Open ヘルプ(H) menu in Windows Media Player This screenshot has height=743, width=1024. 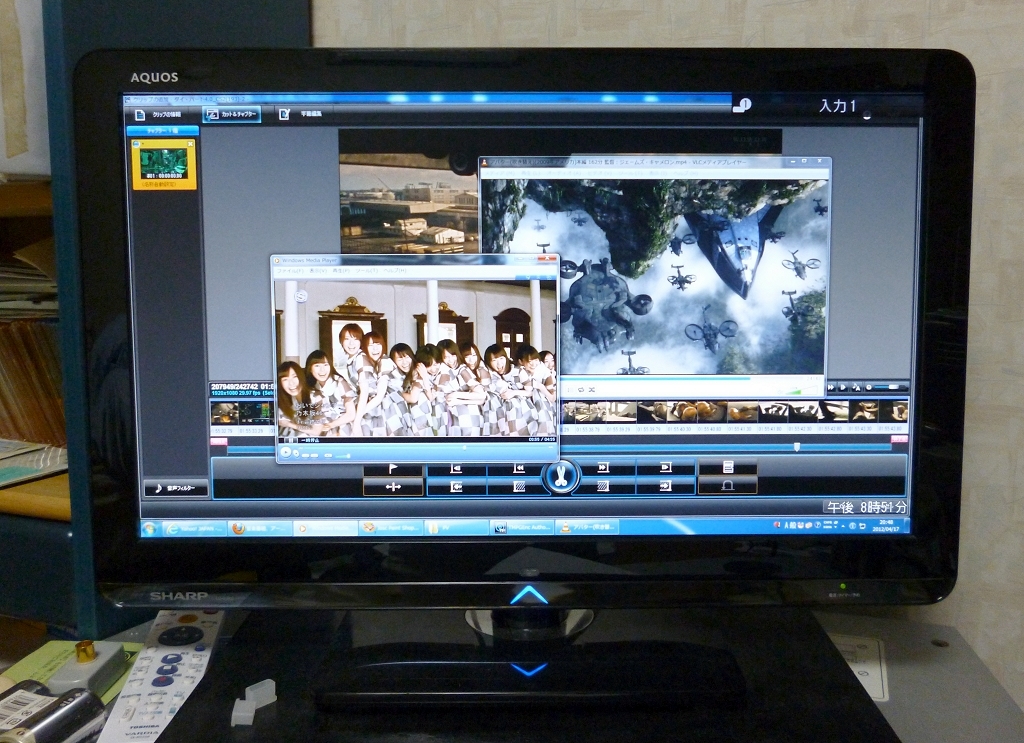(x=395, y=271)
